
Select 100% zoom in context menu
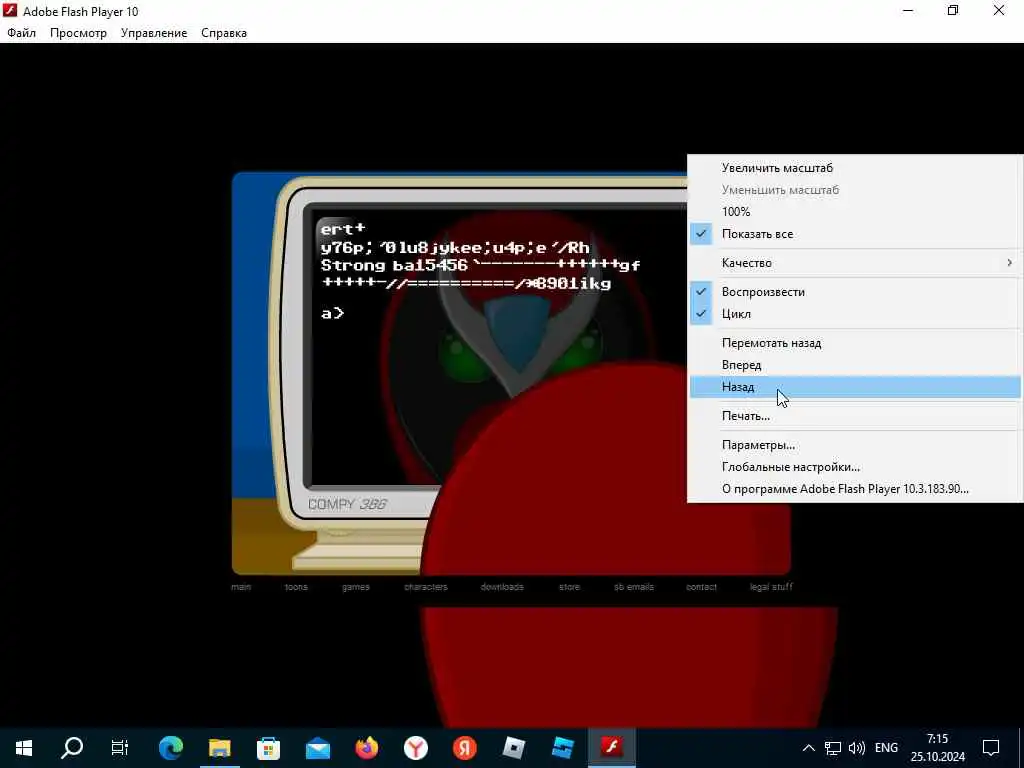click(x=856, y=212)
